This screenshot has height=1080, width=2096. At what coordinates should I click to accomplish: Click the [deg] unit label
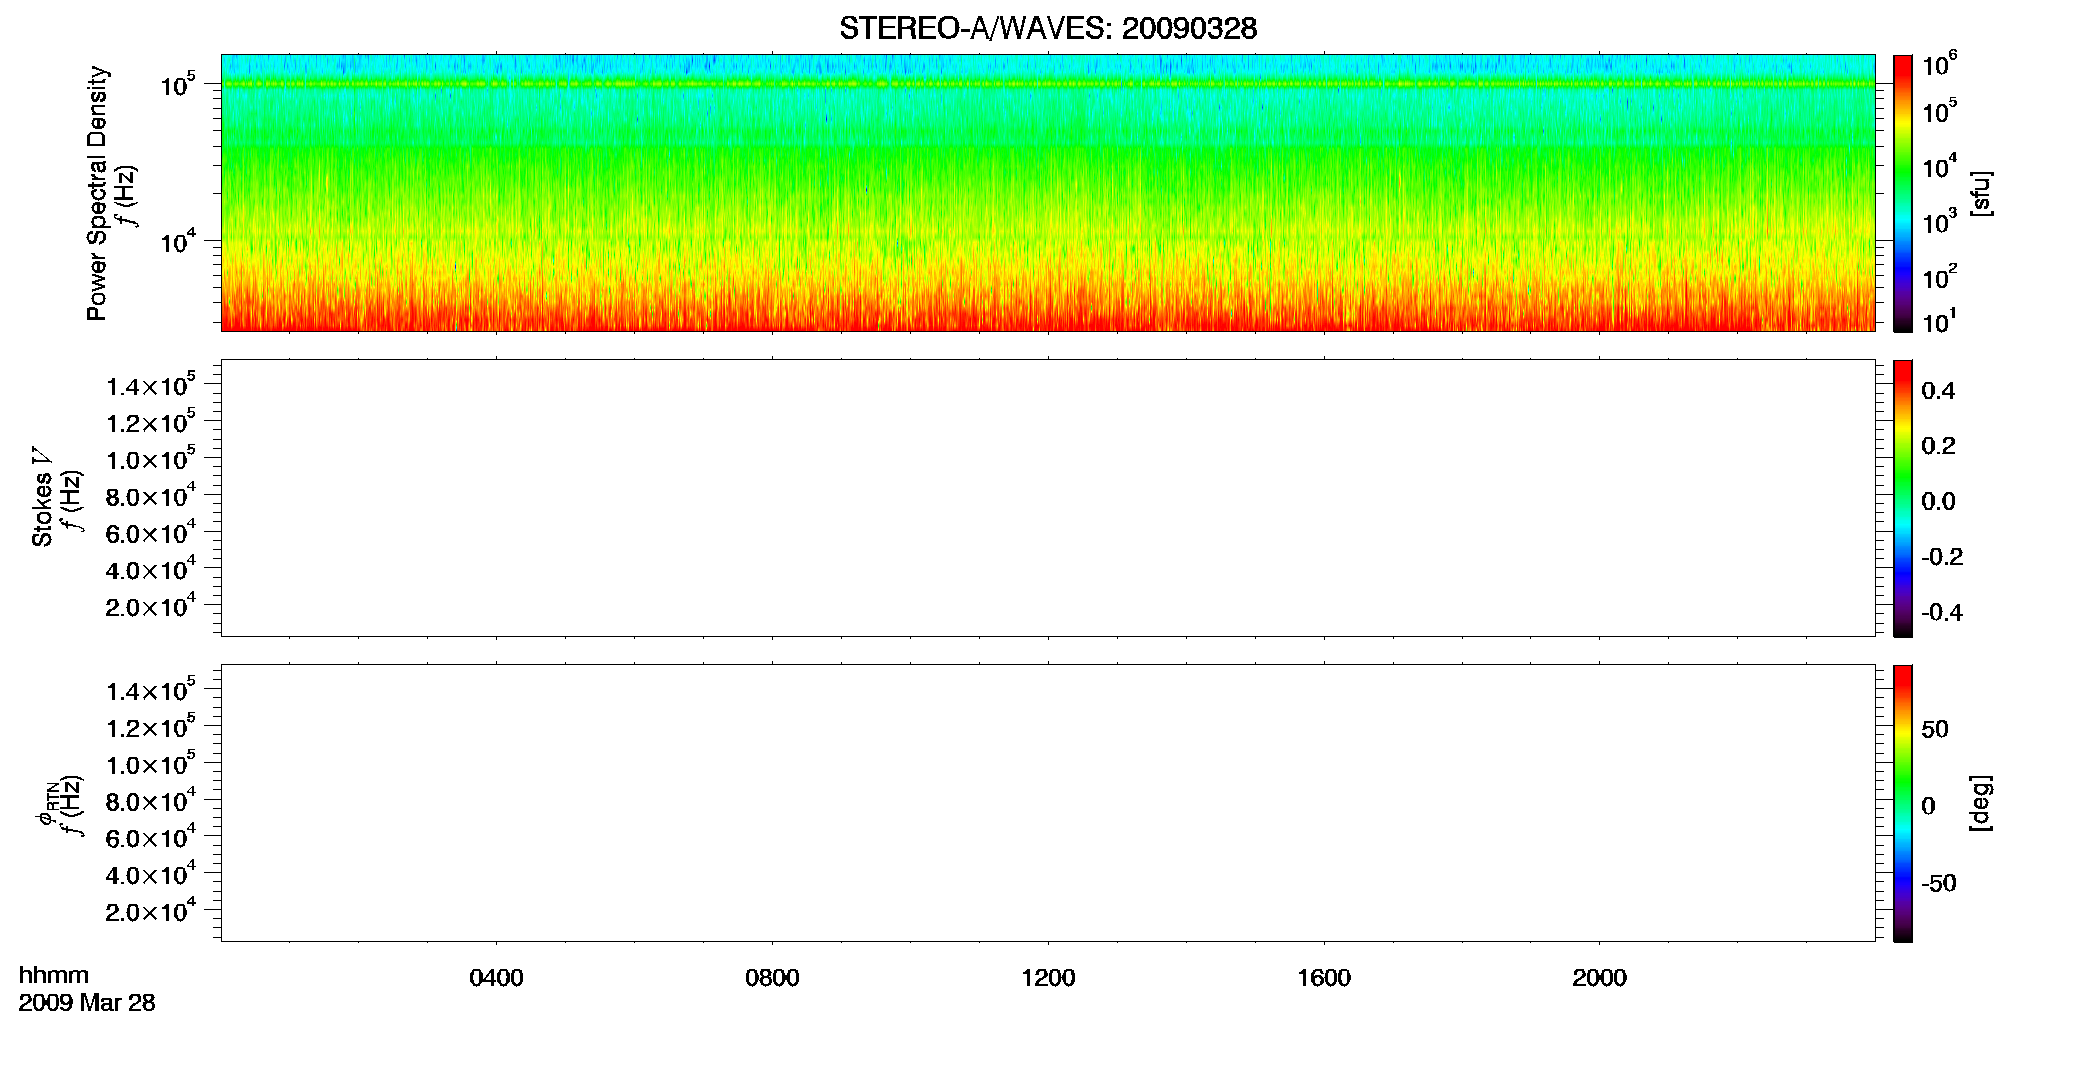tap(1982, 803)
